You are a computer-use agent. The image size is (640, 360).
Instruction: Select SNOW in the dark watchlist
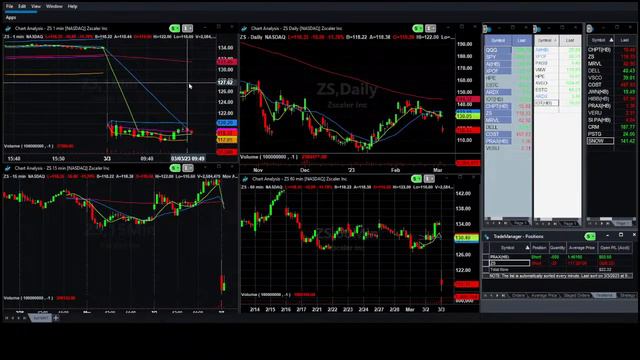[x=600, y=141]
